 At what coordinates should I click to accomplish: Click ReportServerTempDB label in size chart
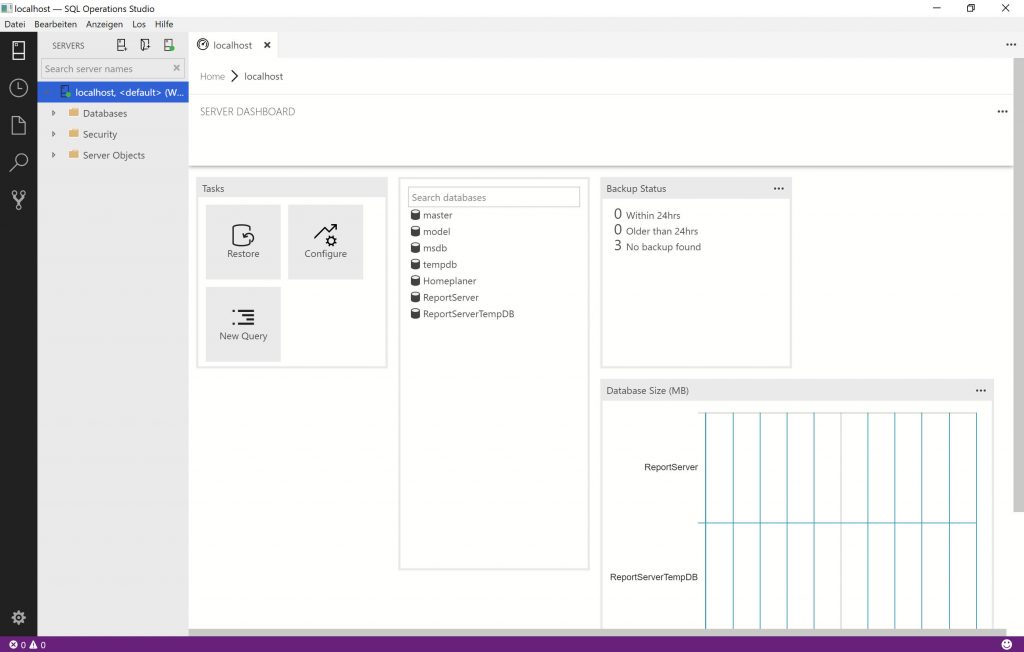pos(654,577)
